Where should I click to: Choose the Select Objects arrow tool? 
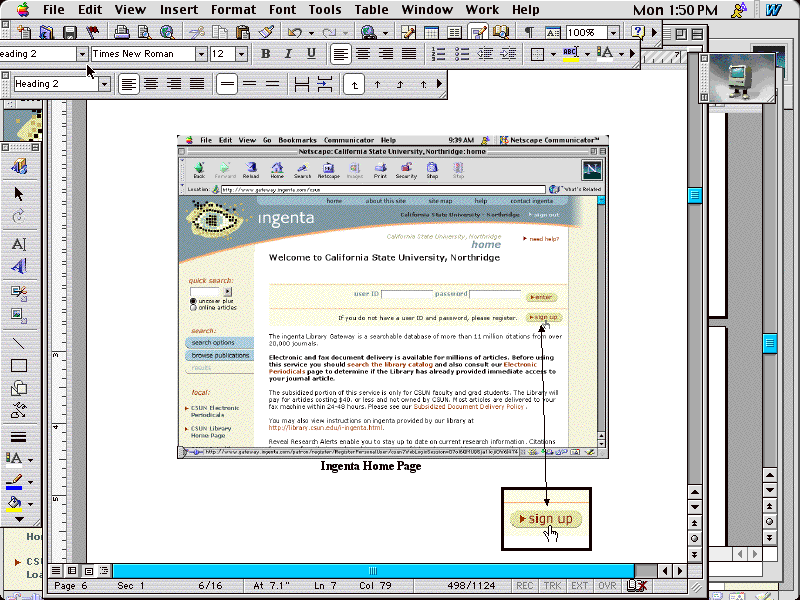19,194
